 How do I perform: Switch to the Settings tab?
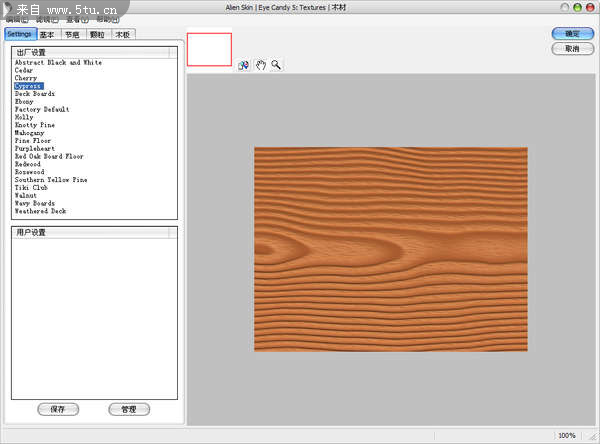pos(19,34)
